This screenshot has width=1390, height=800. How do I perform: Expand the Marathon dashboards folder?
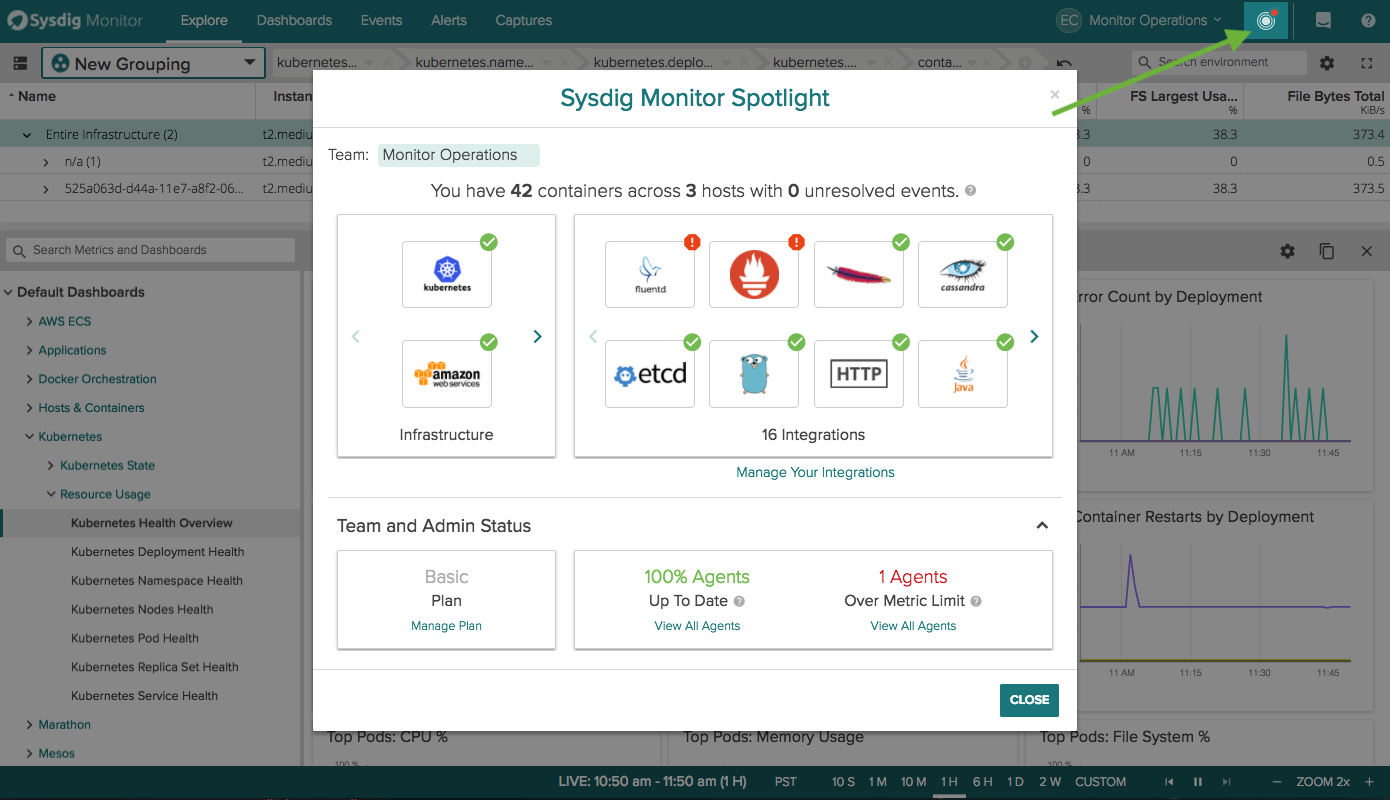(30, 725)
